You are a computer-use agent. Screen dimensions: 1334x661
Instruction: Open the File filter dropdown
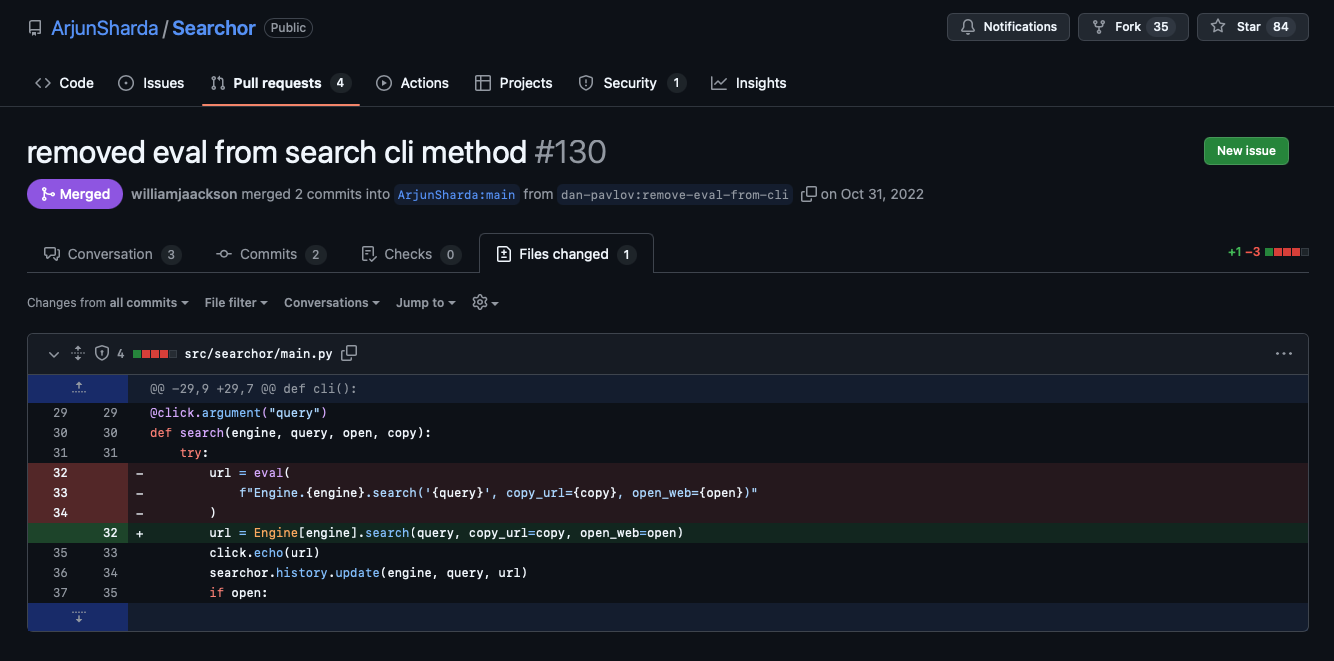pos(236,303)
